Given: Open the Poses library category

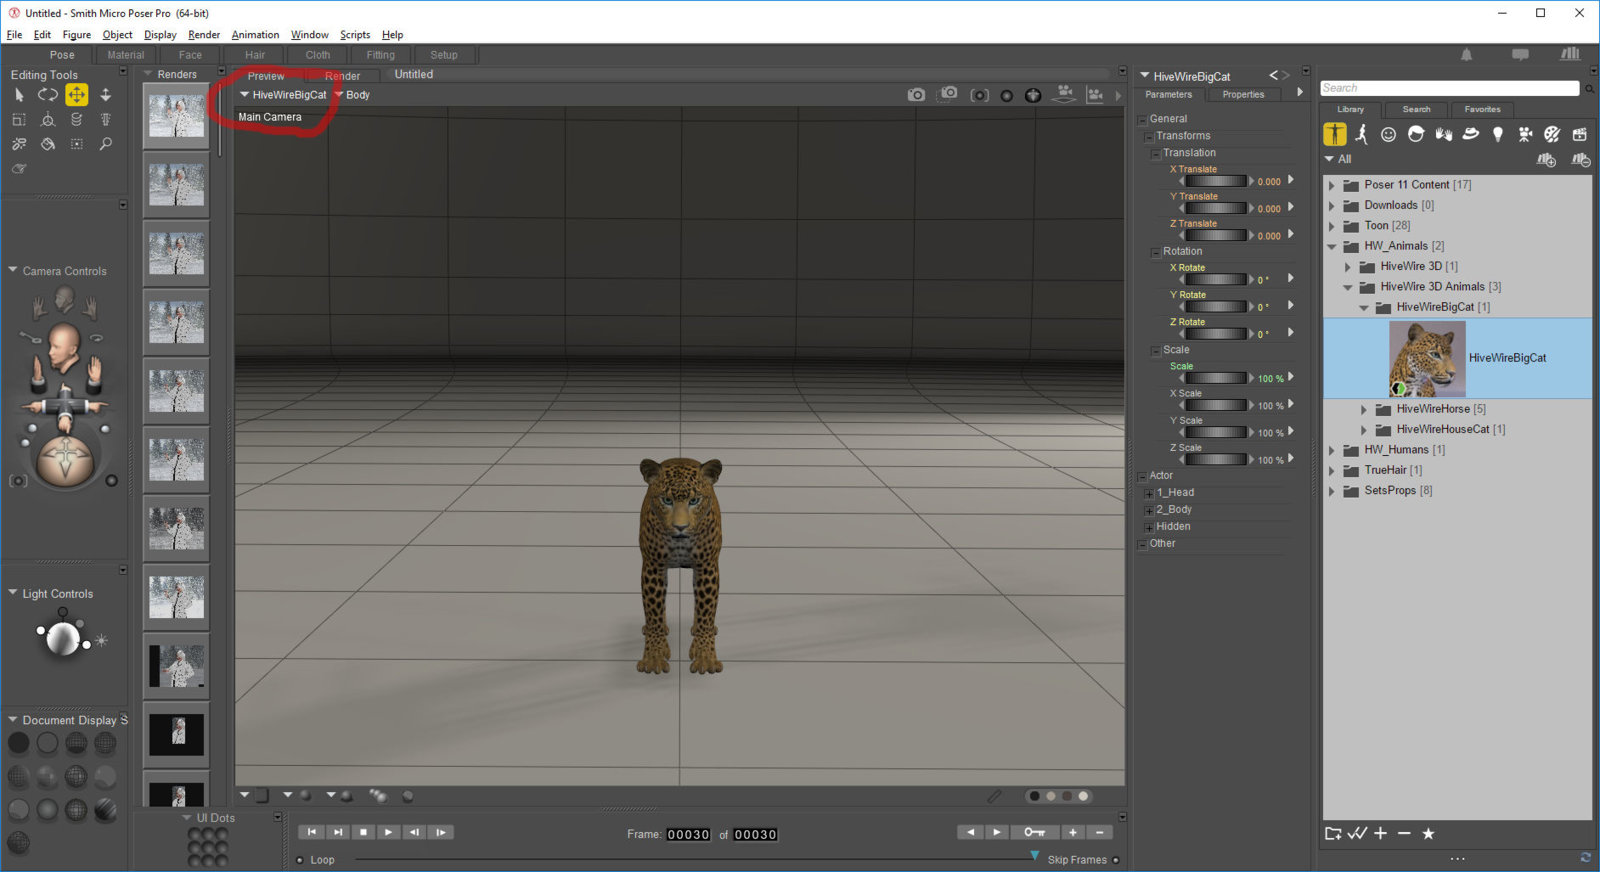Looking at the screenshot, I should click(x=1361, y=134).
